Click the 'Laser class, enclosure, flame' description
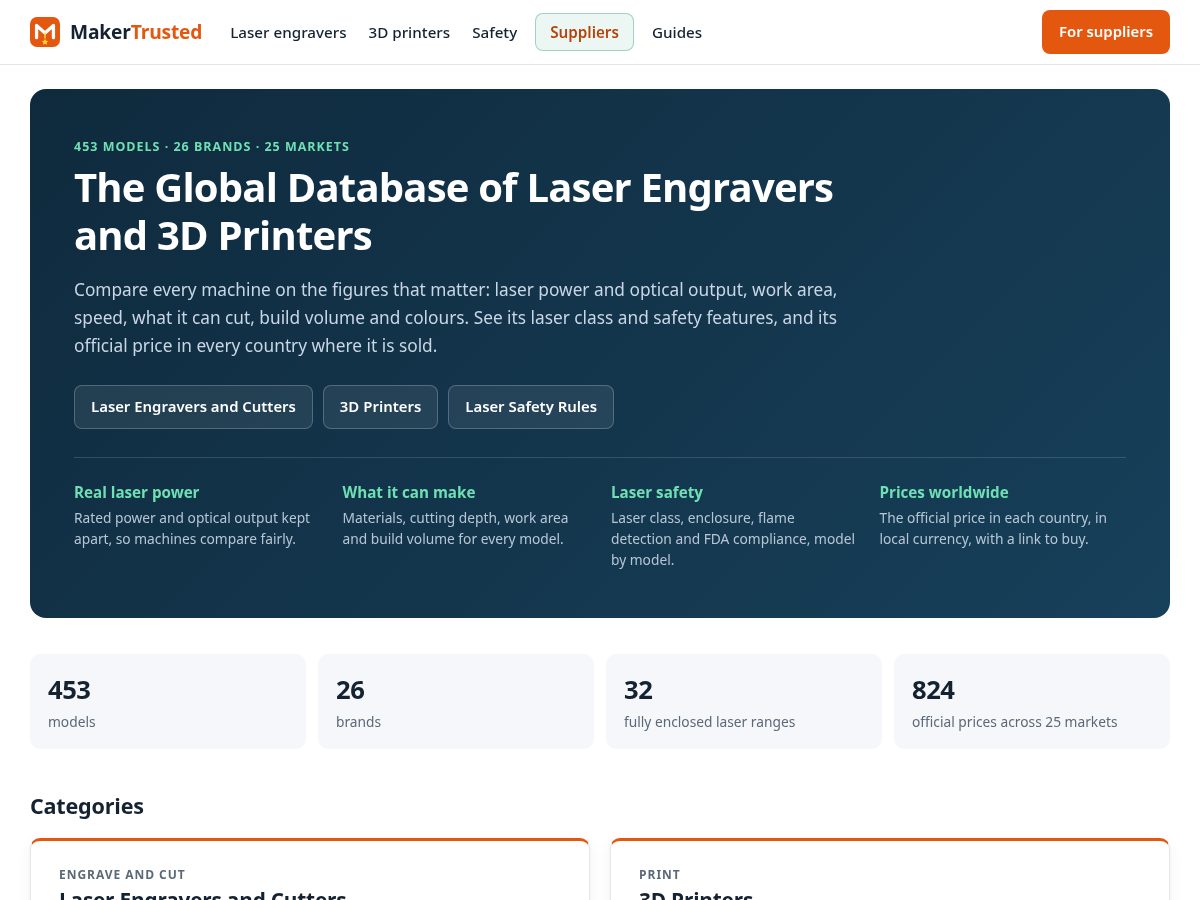 click(x=733, y=539)
